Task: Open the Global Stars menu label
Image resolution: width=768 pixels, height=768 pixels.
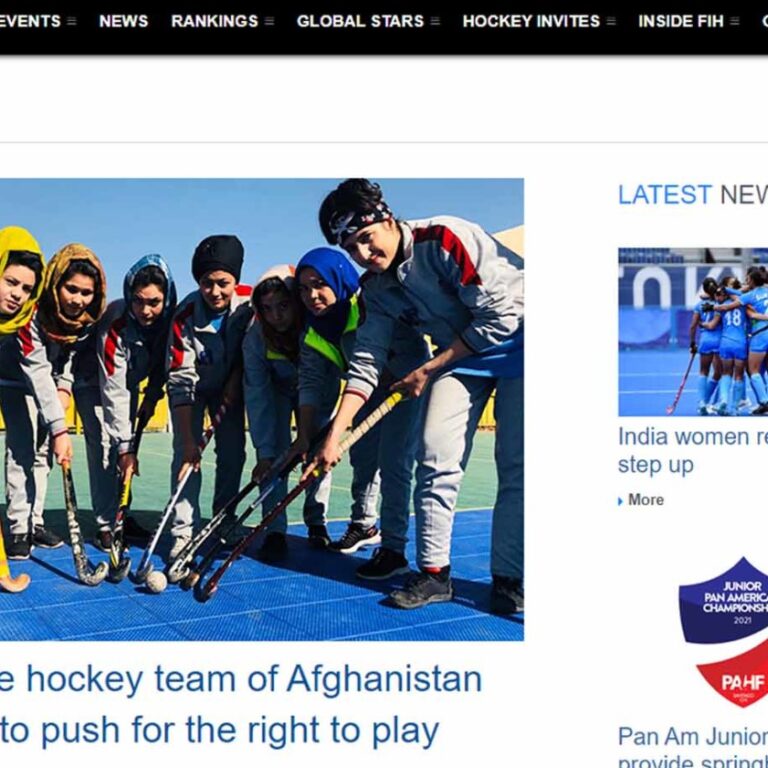Action: 360,21
